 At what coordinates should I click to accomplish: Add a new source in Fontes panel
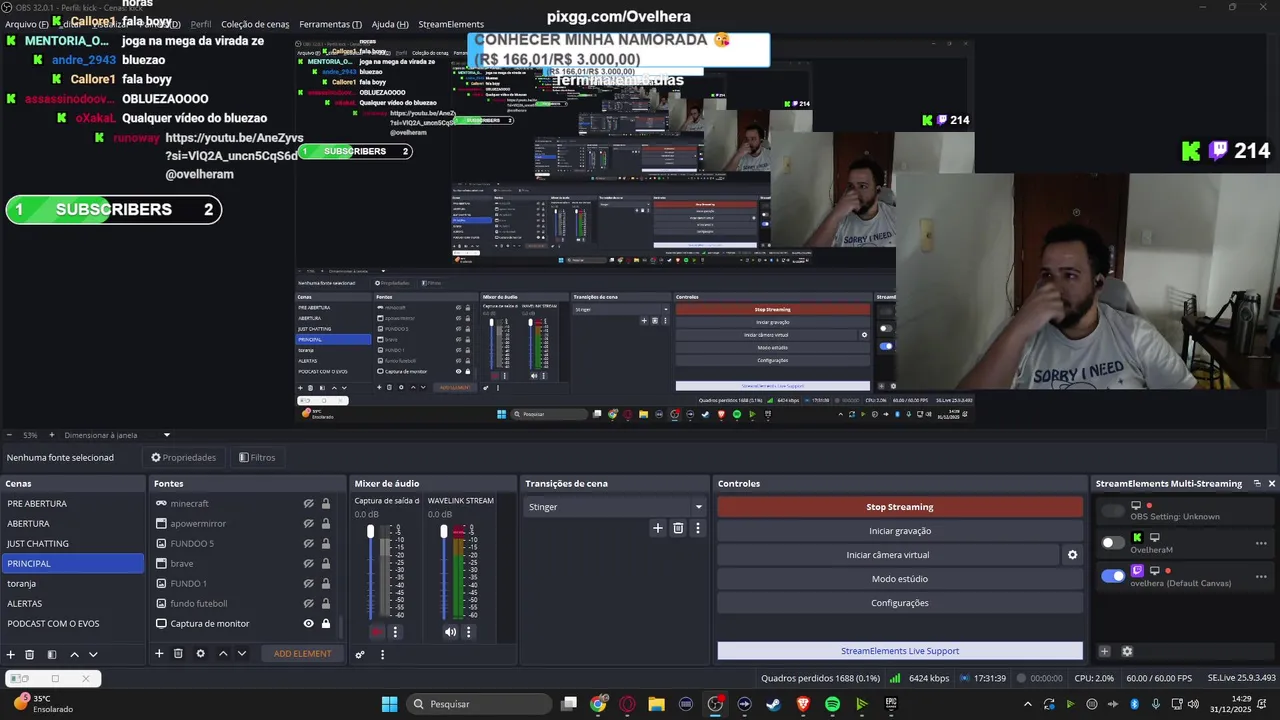[159, 653]
